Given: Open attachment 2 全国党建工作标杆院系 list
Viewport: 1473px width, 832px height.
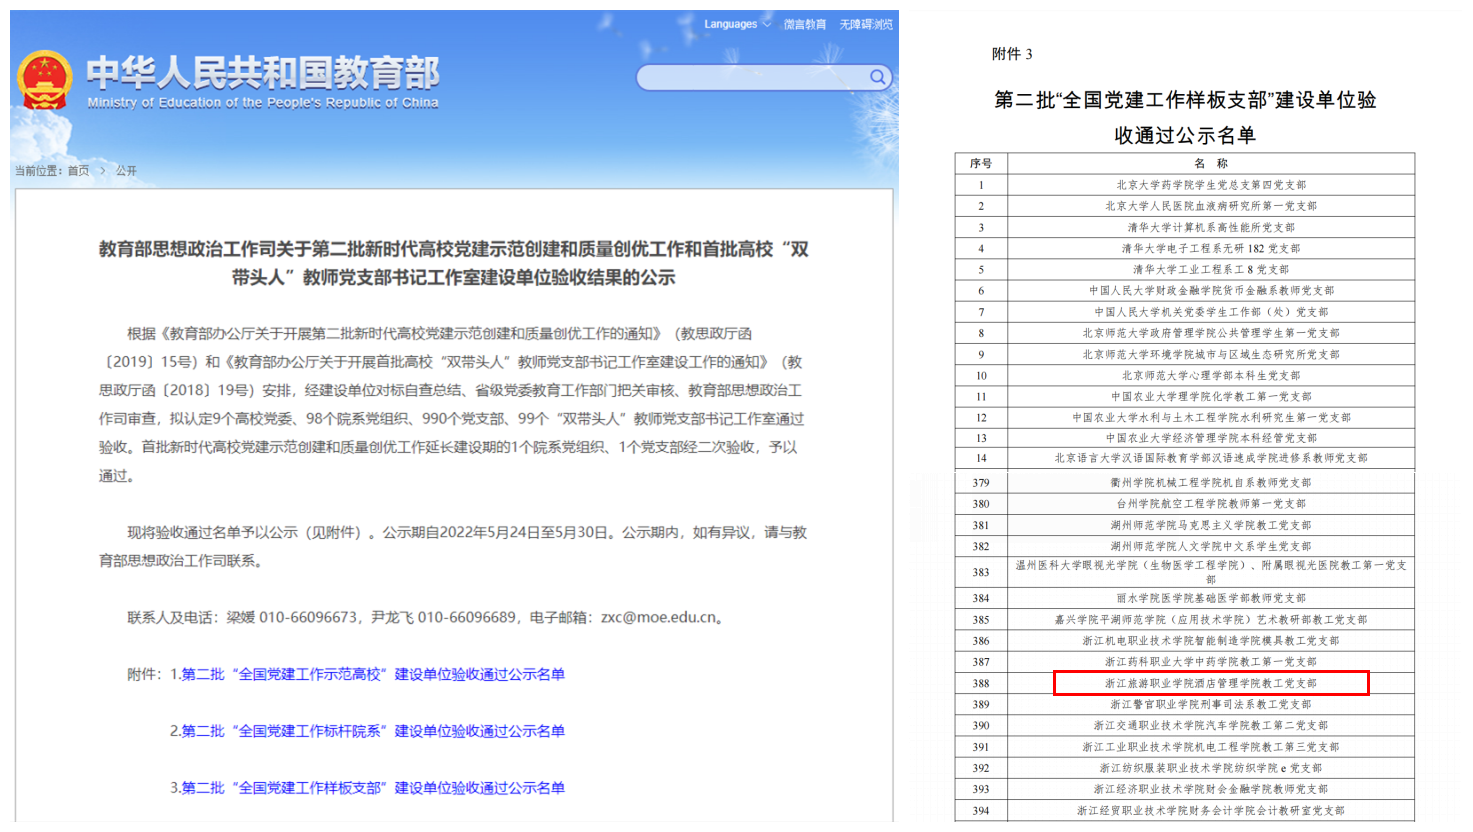Looking at the screenshot, I should click(x=373, y=731).
